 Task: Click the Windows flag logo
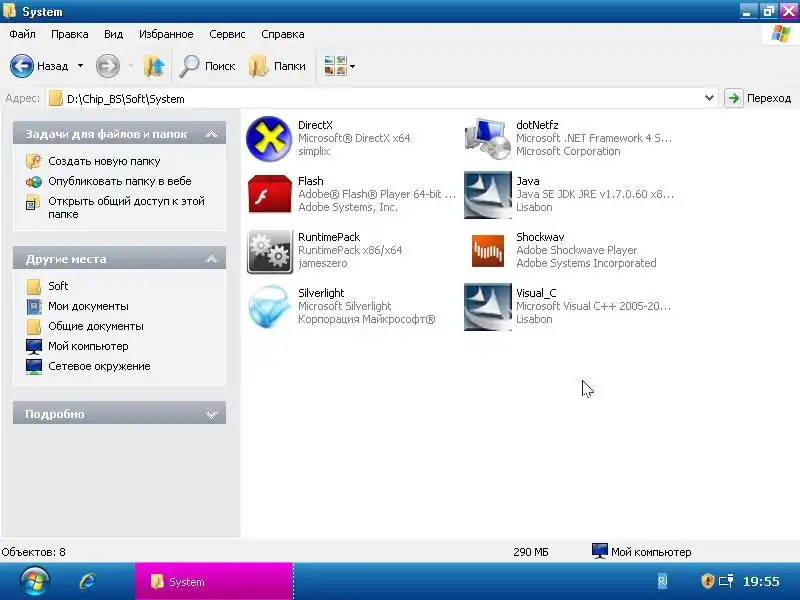[x=781, y=34]
